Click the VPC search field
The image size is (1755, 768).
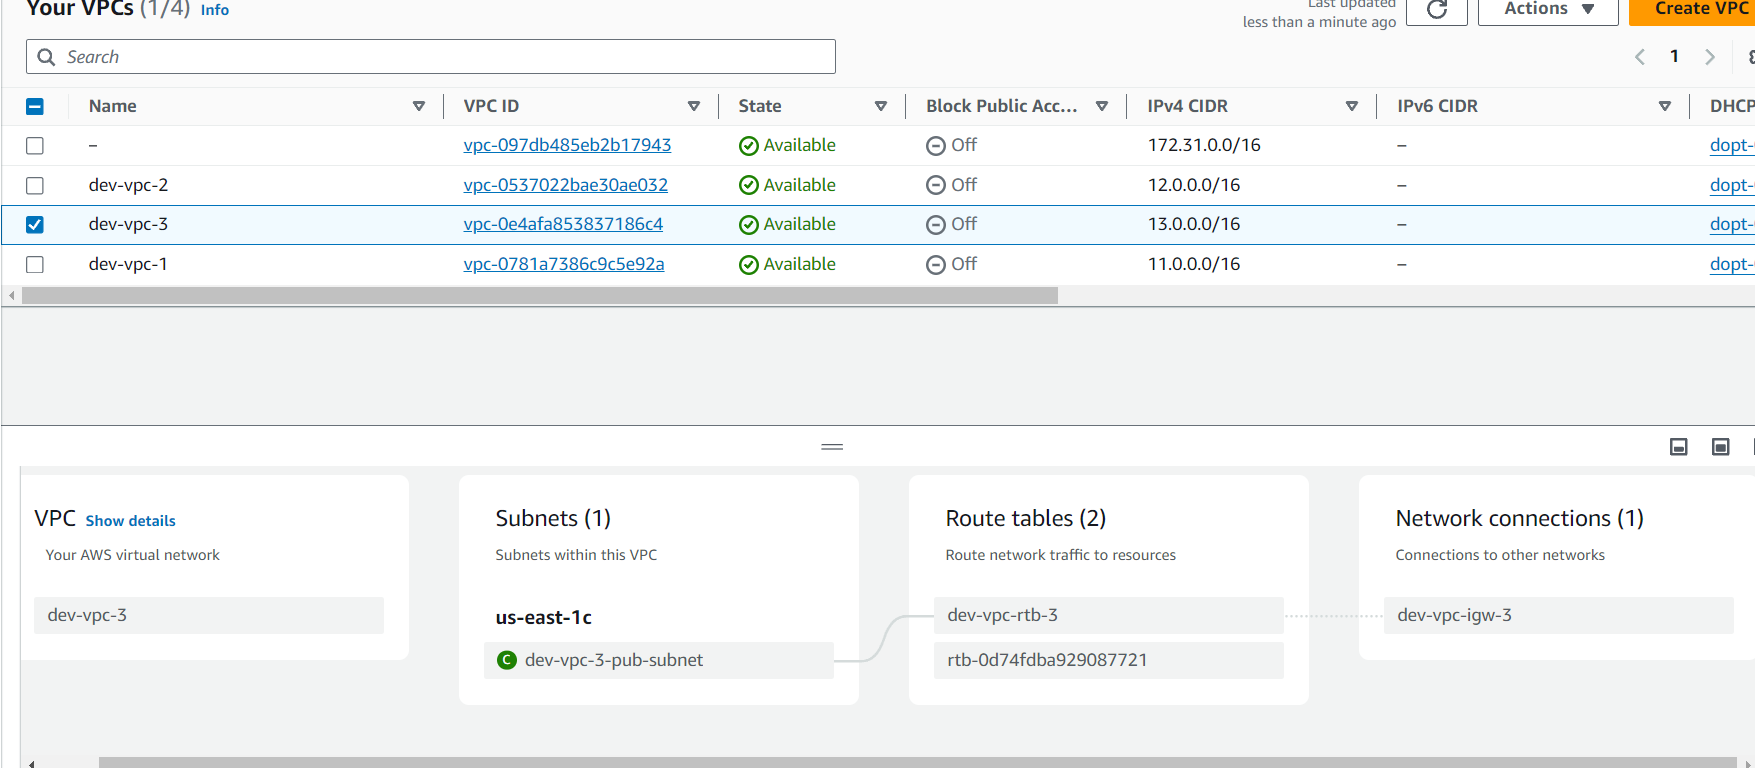431,57
